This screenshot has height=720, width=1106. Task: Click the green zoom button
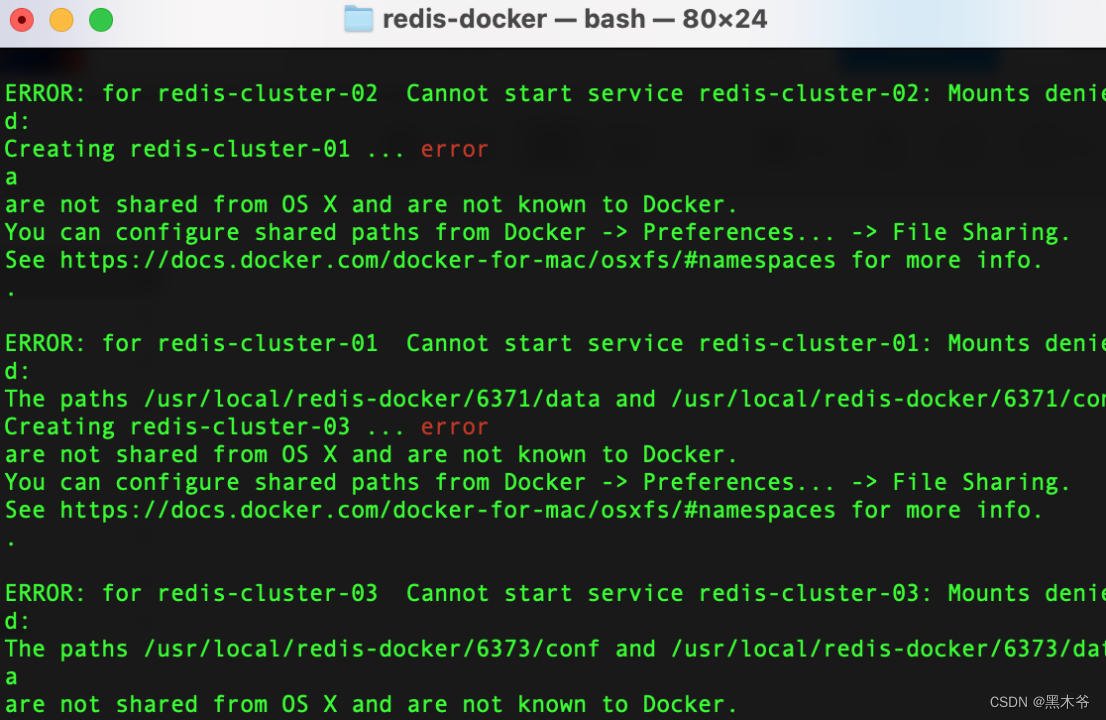(100, 19)
